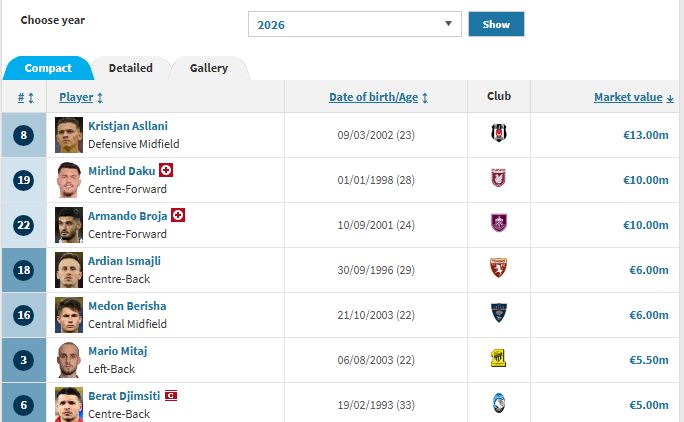Viewport: 684px width, 422px height.
Task: Open the year selection dropdown
Action: pos(354,25)
